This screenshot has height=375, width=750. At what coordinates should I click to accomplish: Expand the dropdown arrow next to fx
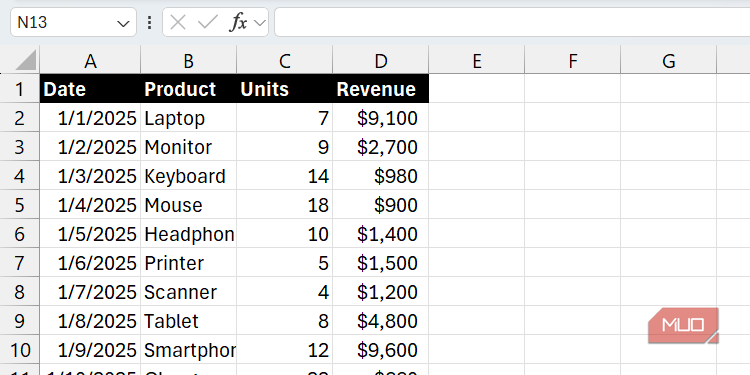[x=260, y=22]
